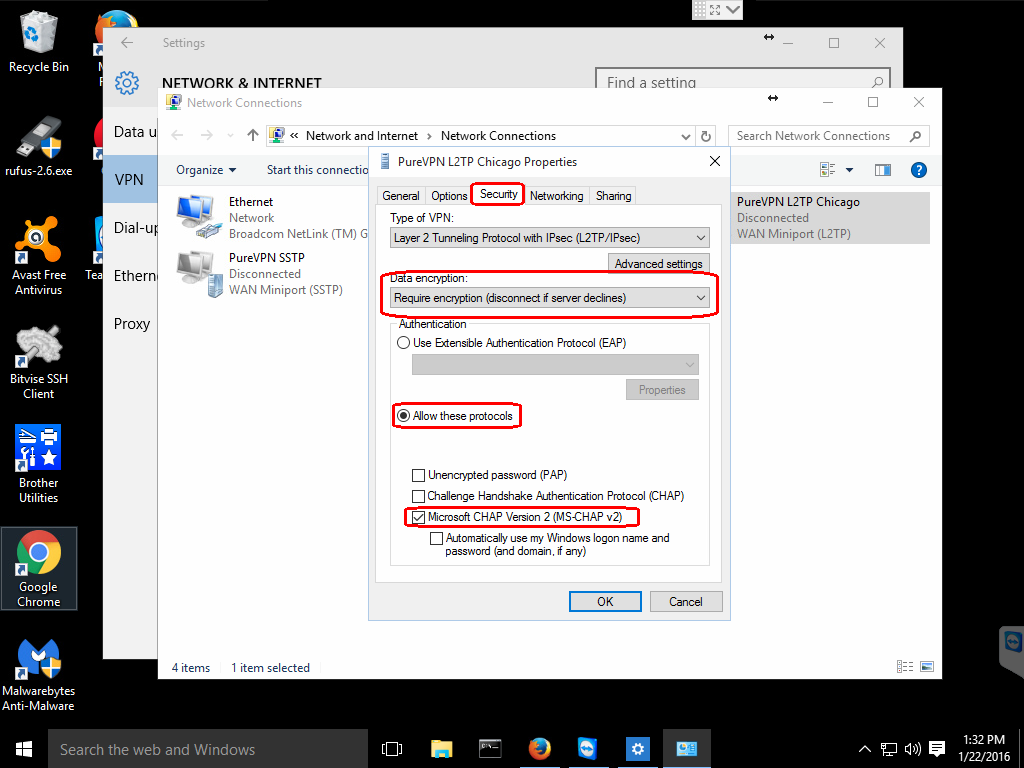
Task: Expand the Organize menu
Action: point(206,170)
